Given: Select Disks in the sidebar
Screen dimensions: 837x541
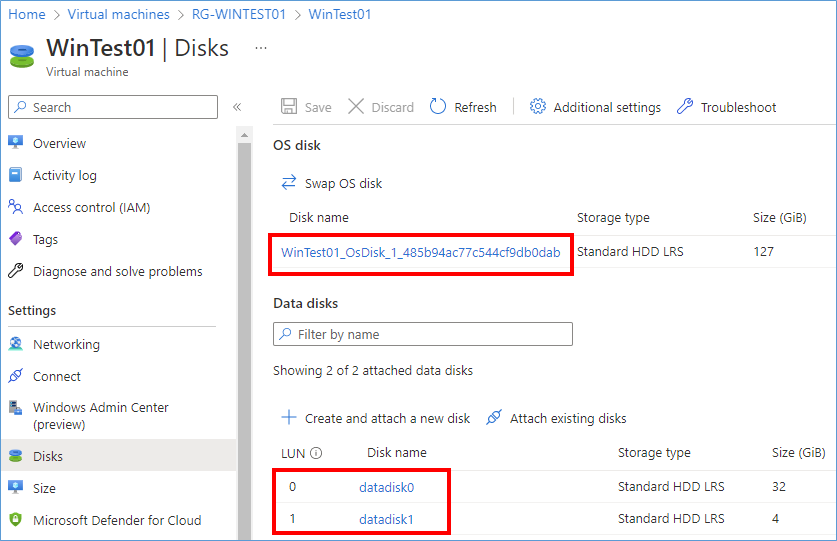Looking at the screenshot, I should 119,456.
